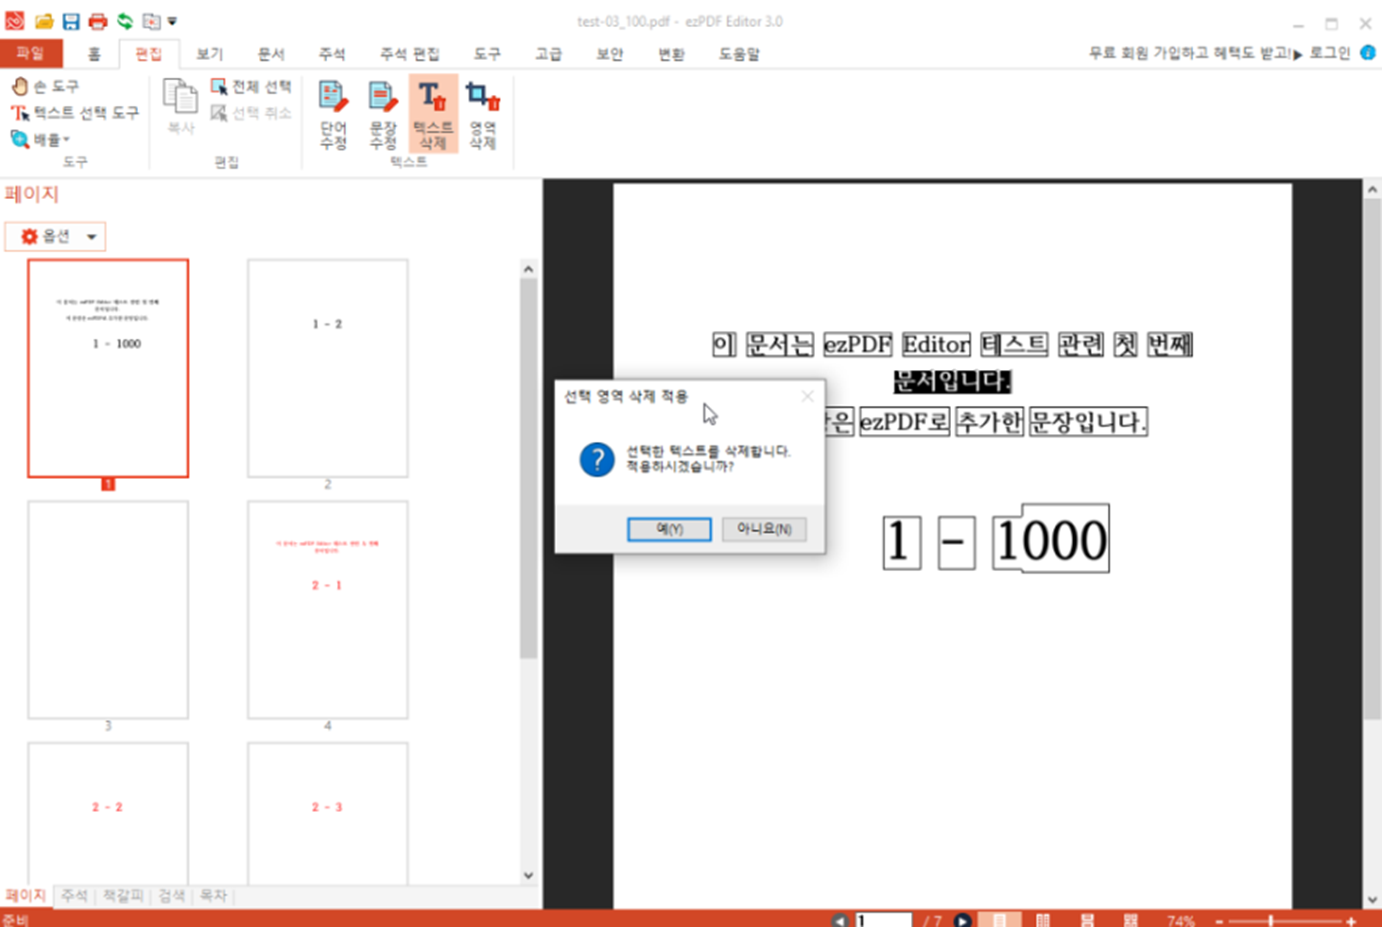This screenshot has height=927, width=1382.
Task: Close the 선택 영역 삭제 적용 dialog
Action: pos(807,397)
